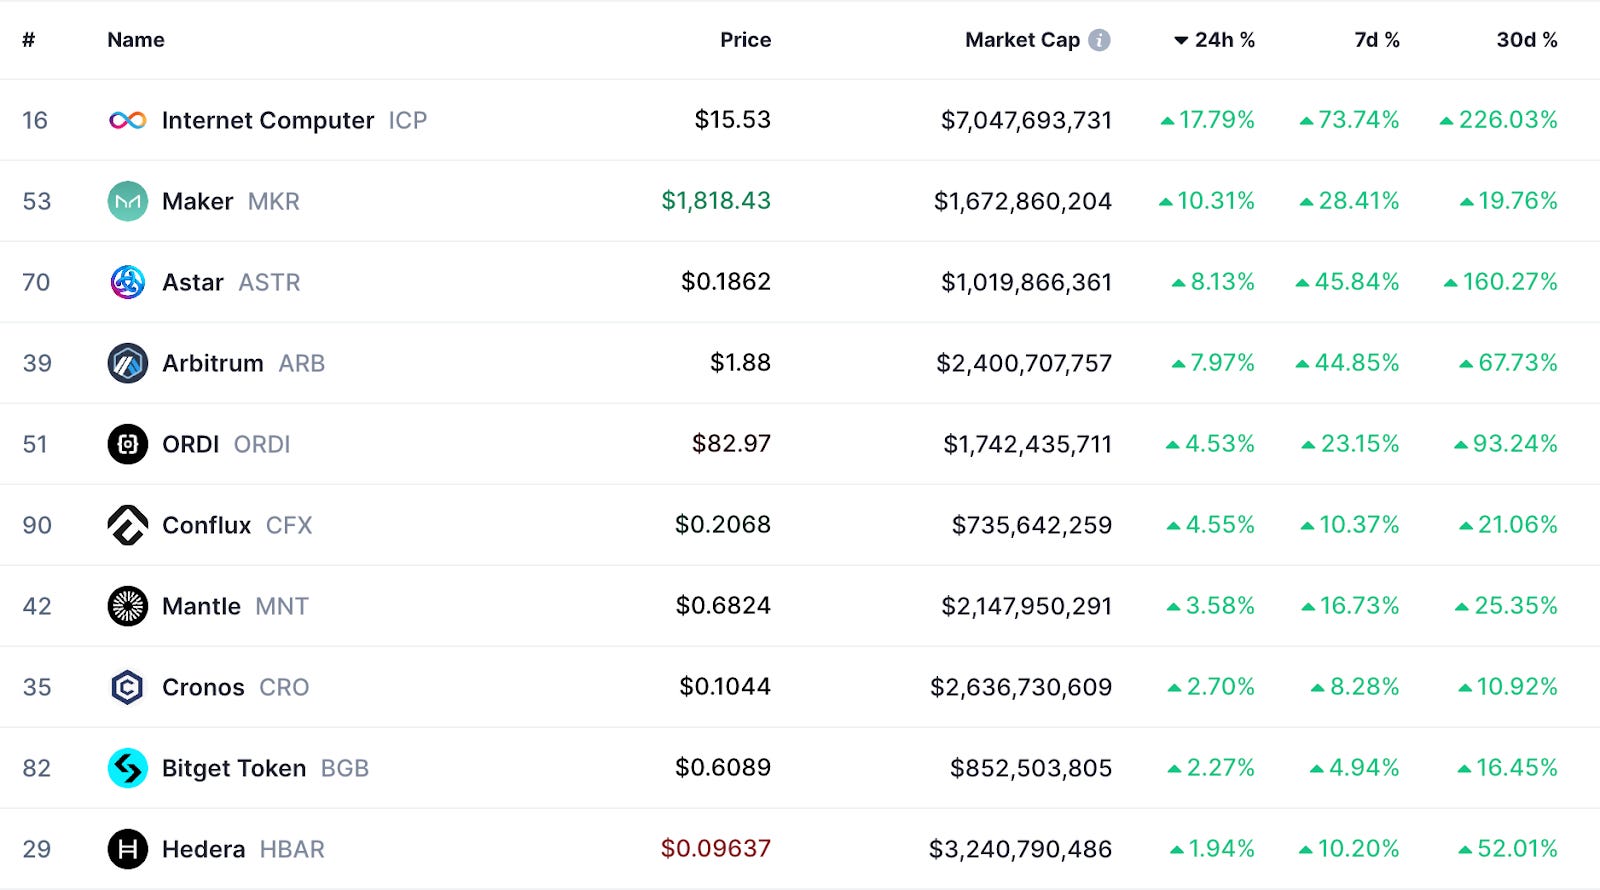Open the ORDI coin page
1600x890 pixels.
190,444
